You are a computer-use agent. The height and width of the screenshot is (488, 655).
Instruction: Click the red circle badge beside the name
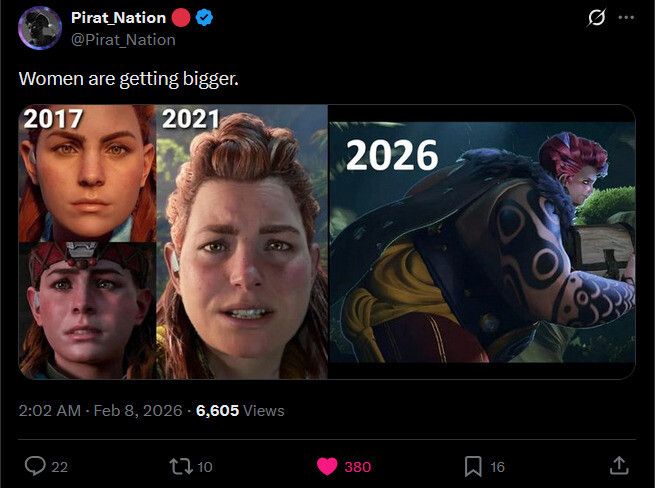click(181, 19)
